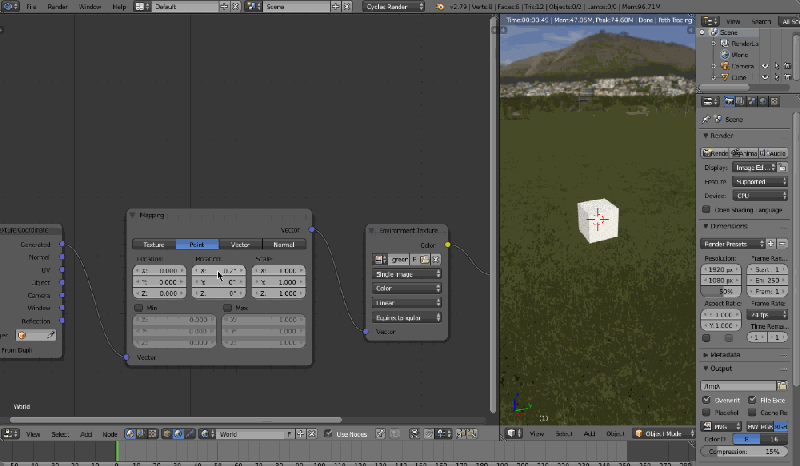The image size is (800, 466).
Task: Toggle Overwrite checkbox in Output panel
Action: tap(706, 400)
